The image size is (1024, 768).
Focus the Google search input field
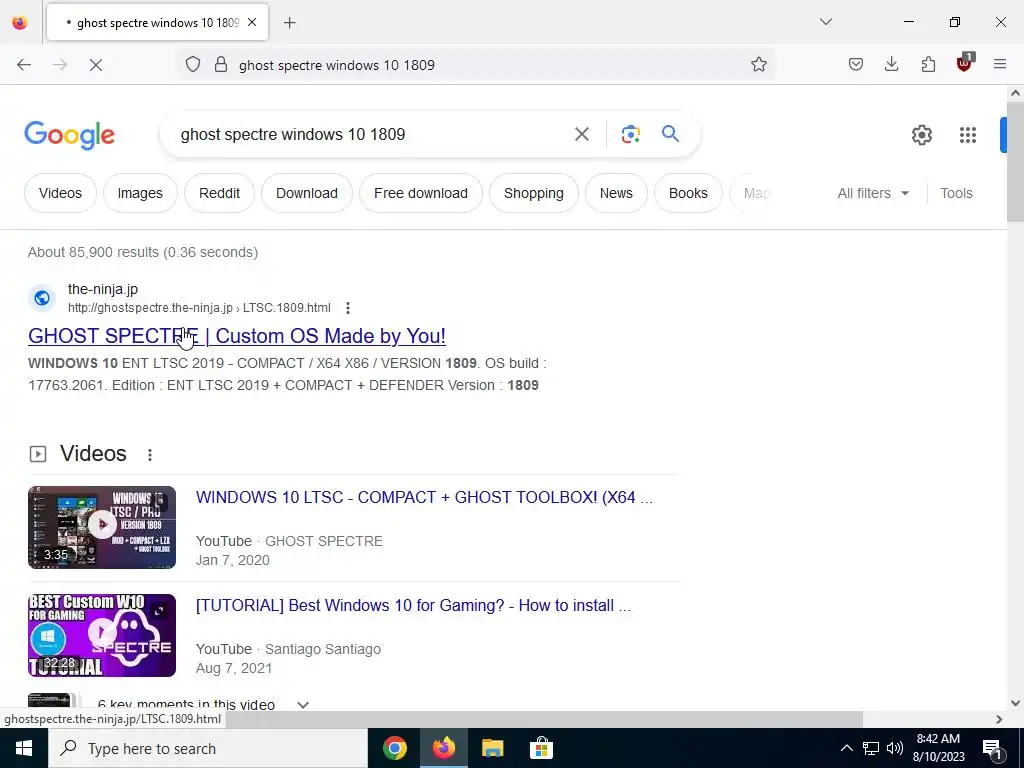[x=369, y=135]
